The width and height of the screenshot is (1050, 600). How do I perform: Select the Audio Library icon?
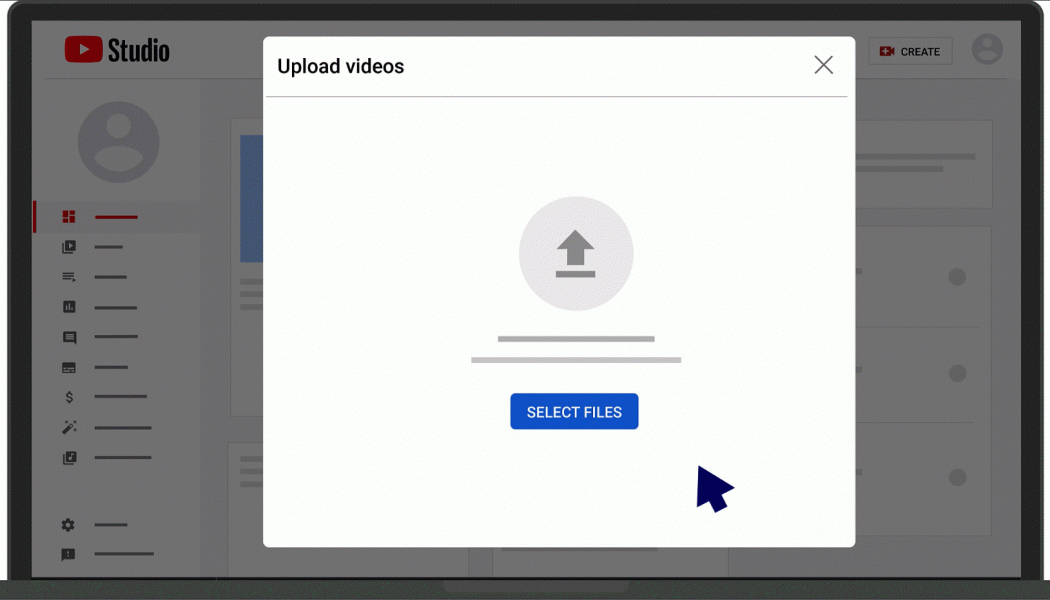68,457
